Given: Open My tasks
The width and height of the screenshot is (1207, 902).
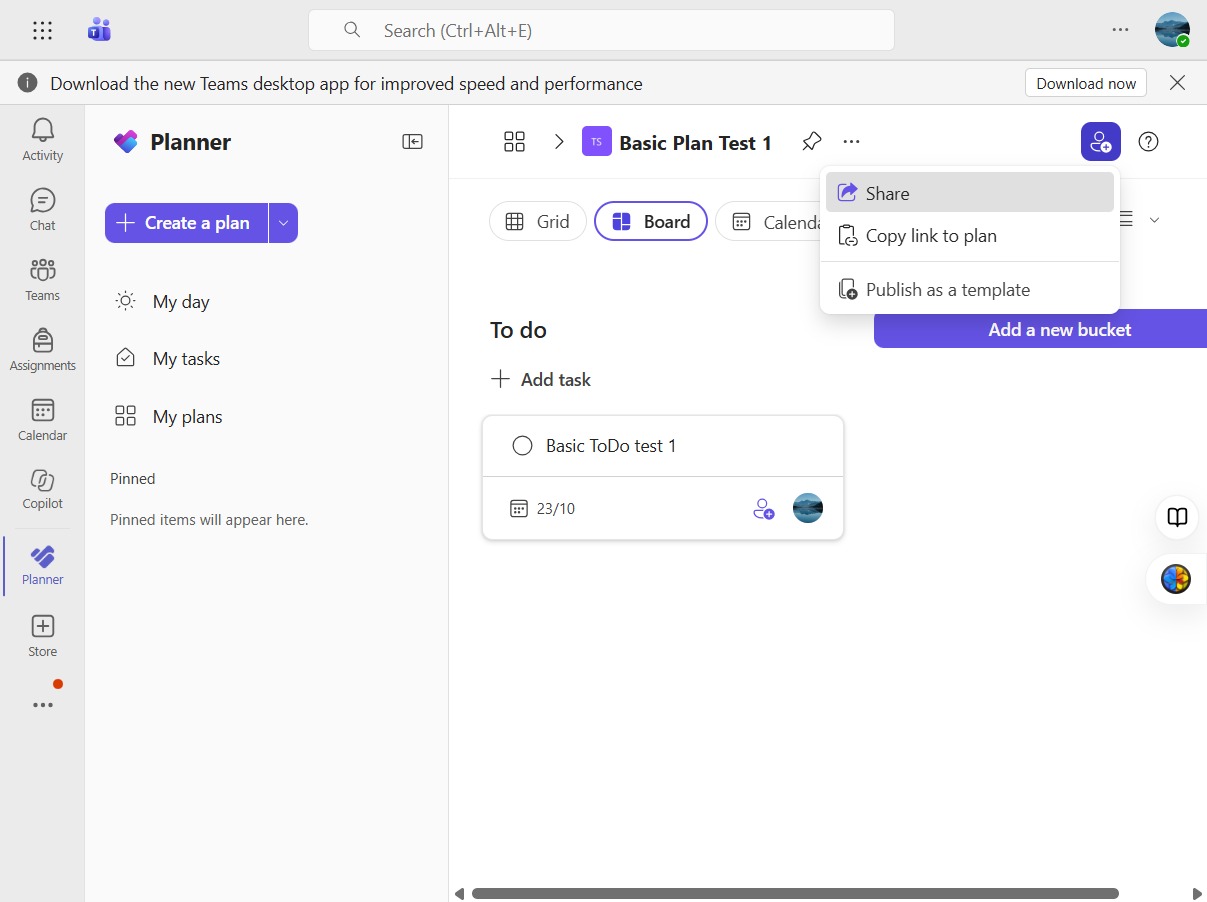Looking at the screenshot, I should coord(167,359).
